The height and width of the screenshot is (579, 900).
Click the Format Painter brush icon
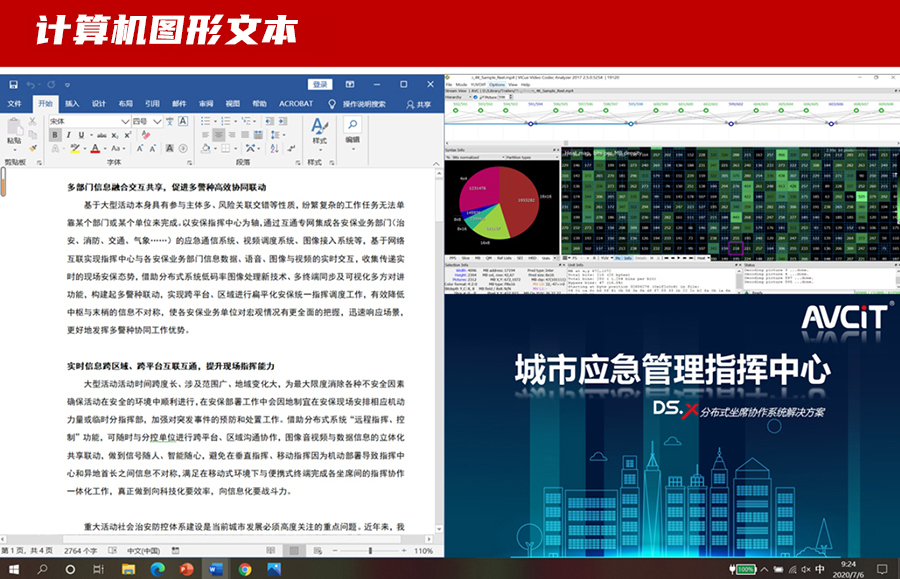35,146
